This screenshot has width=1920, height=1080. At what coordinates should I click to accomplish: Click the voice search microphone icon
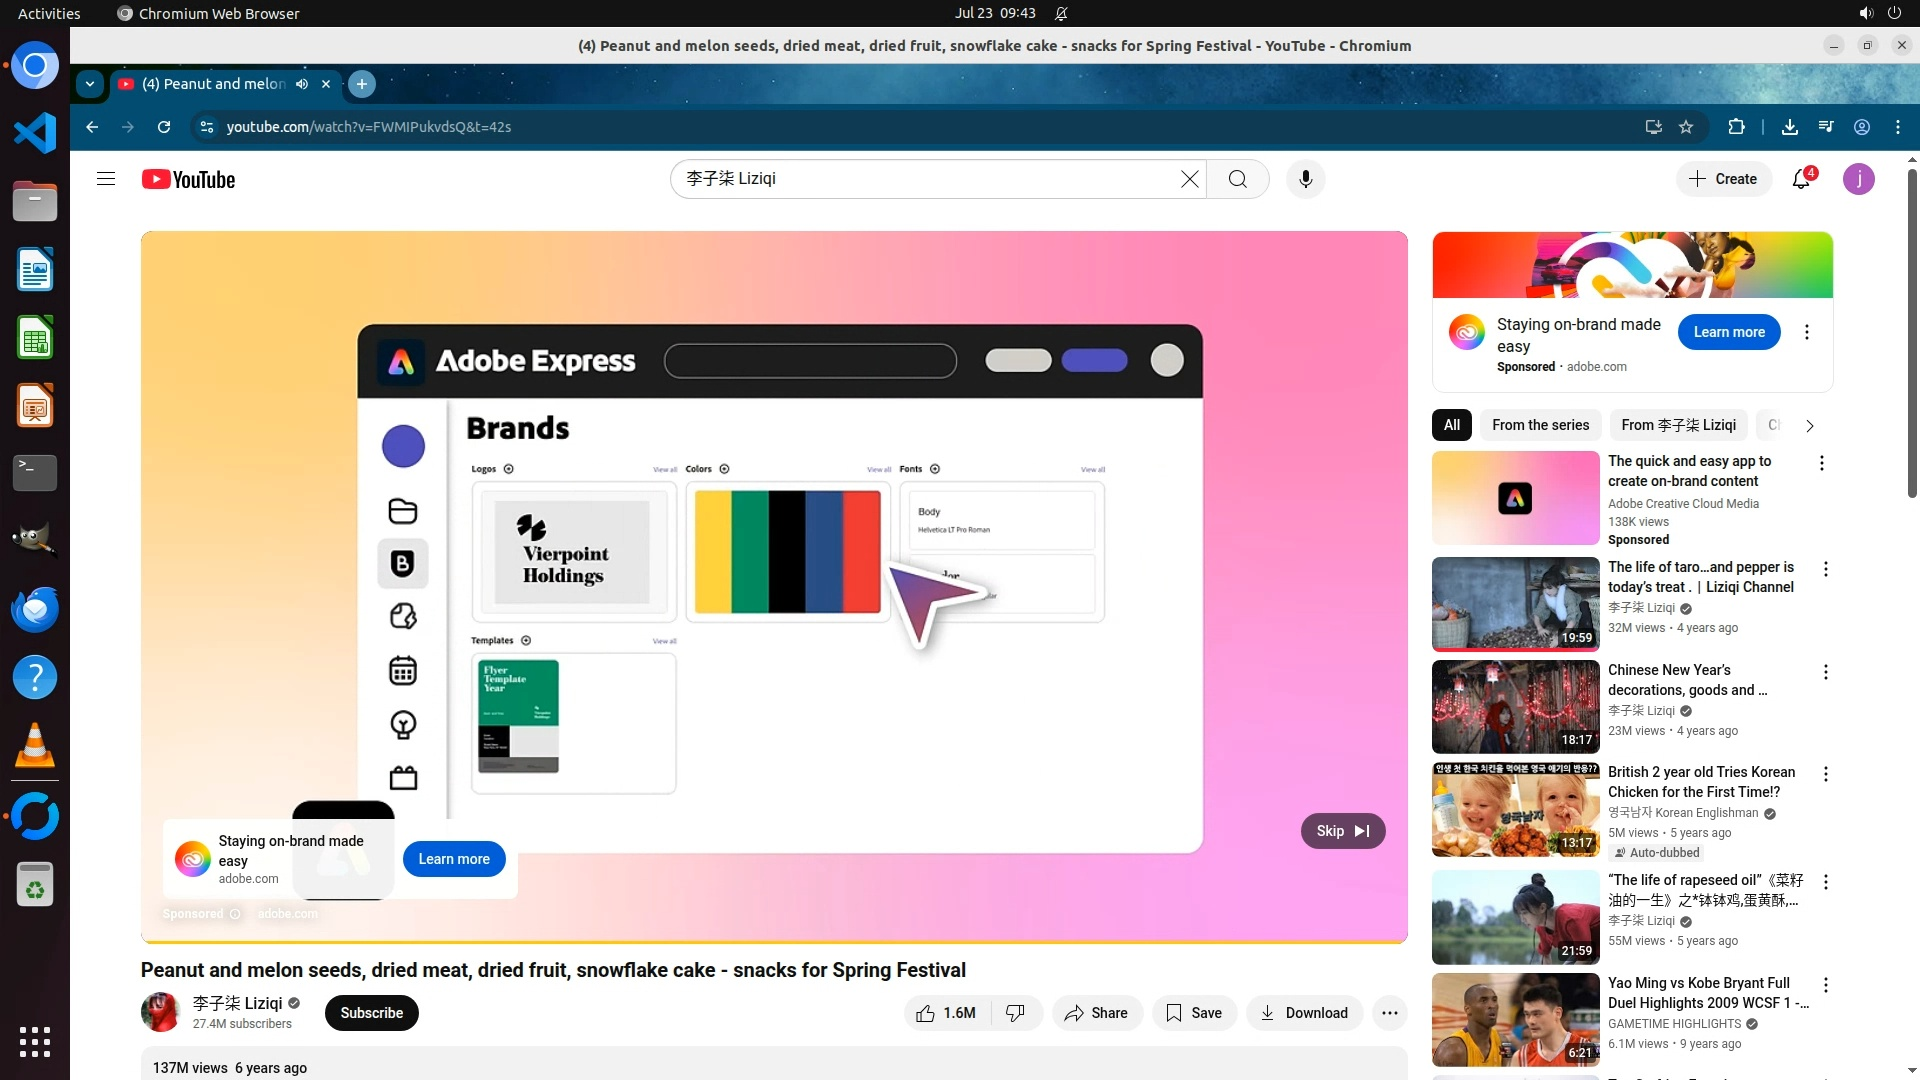(1305, 179)
